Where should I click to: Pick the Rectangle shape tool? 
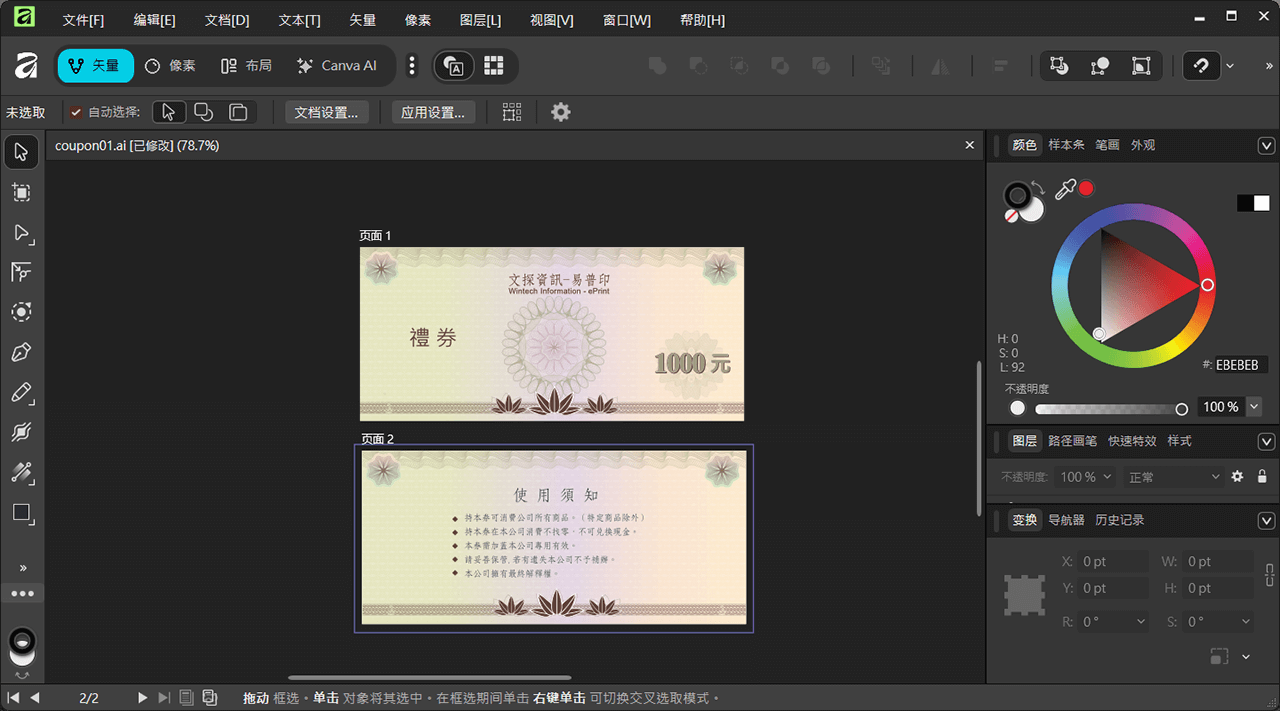point(21,513)
